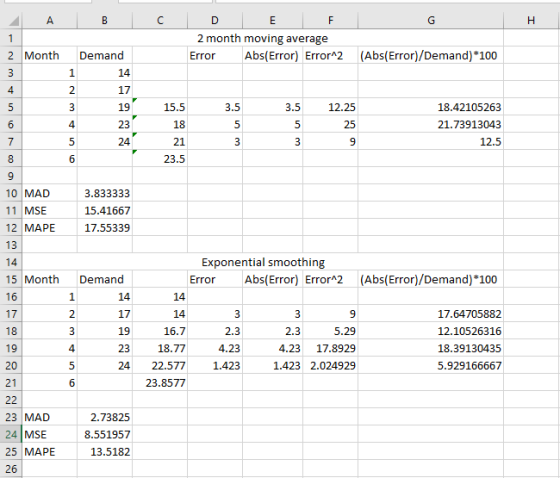Click the '2 month moving average' title cell
This screenshot has width=560, height=478.
pyautogui.click(x=262, y=38)
